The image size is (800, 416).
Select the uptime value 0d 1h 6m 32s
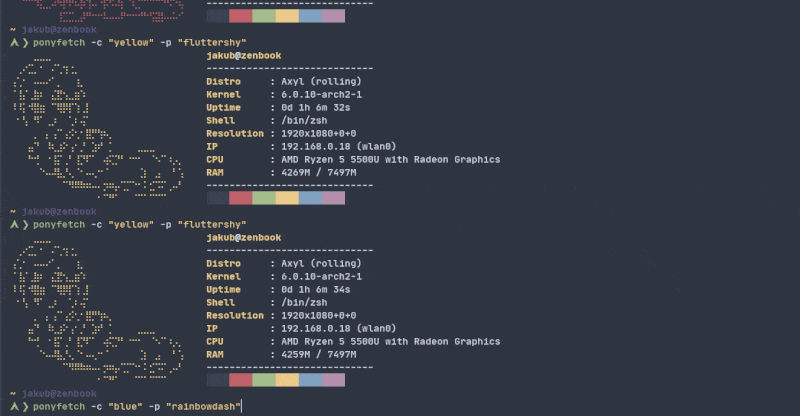point(316,108)
